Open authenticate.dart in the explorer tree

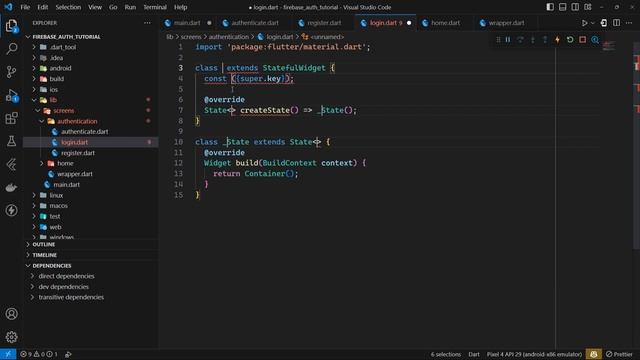(84, 132)
